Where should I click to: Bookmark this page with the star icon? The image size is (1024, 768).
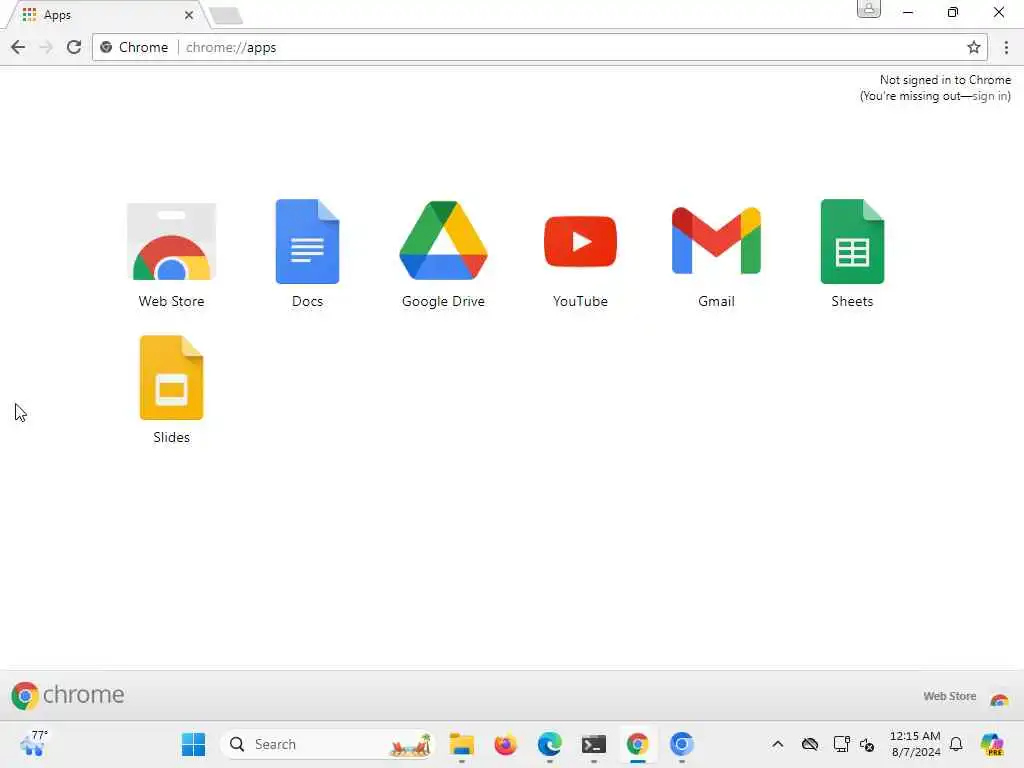click(x=974, y=47)
